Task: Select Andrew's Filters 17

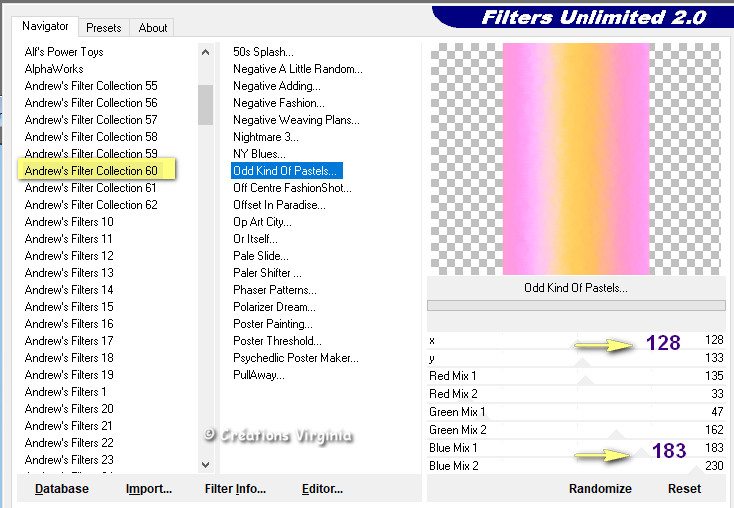Action: point(69,341)
